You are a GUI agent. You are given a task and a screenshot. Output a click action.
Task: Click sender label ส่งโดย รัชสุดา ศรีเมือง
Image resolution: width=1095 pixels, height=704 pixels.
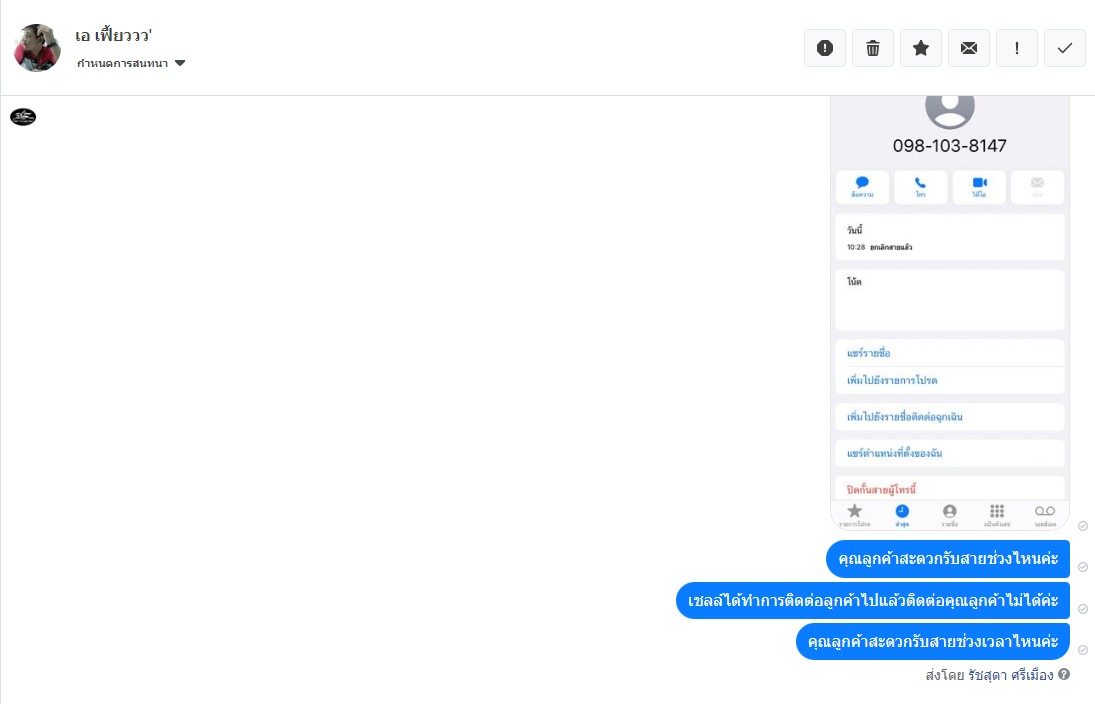coord(990,675)
